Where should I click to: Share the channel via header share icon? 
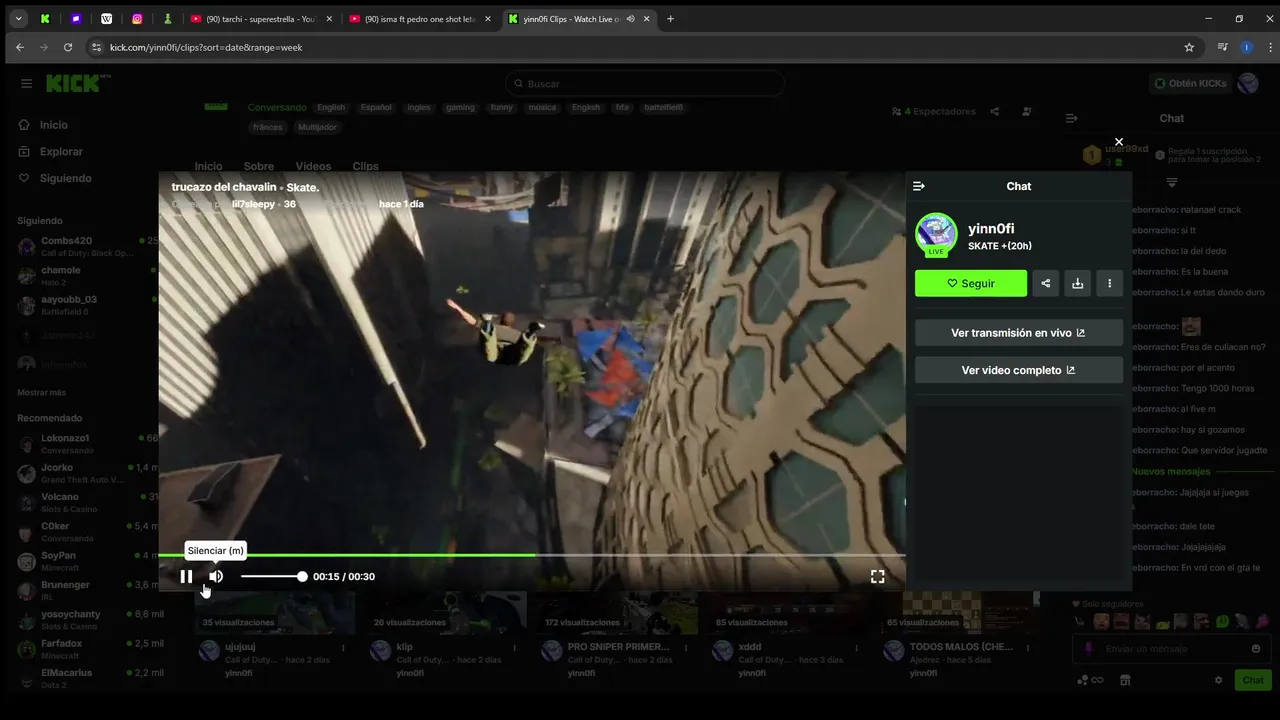pos(995,112)
